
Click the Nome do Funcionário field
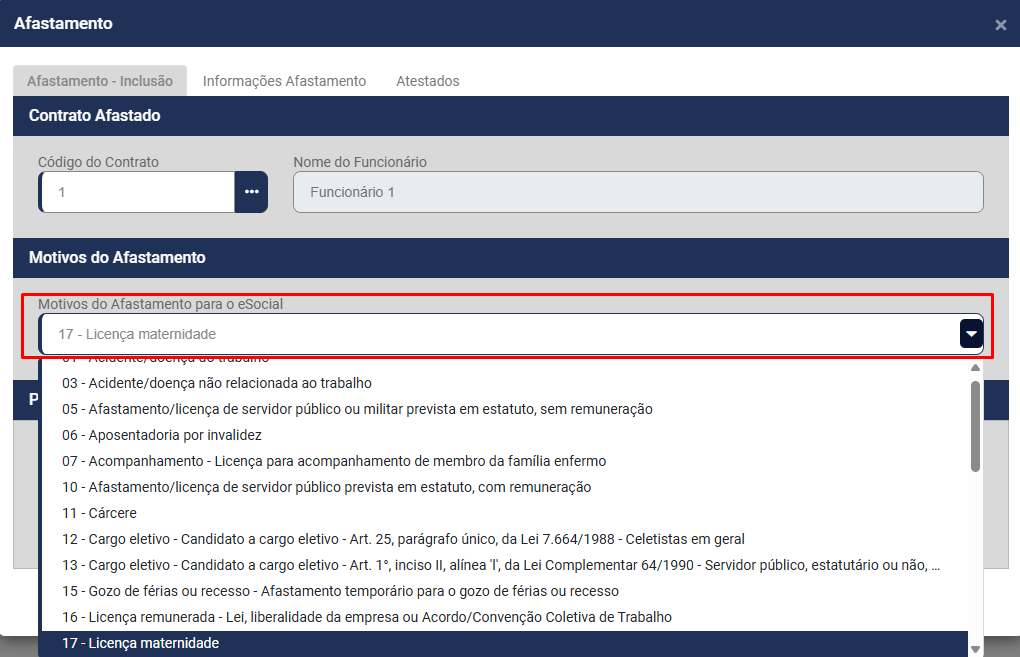click(x=638, y=192)
